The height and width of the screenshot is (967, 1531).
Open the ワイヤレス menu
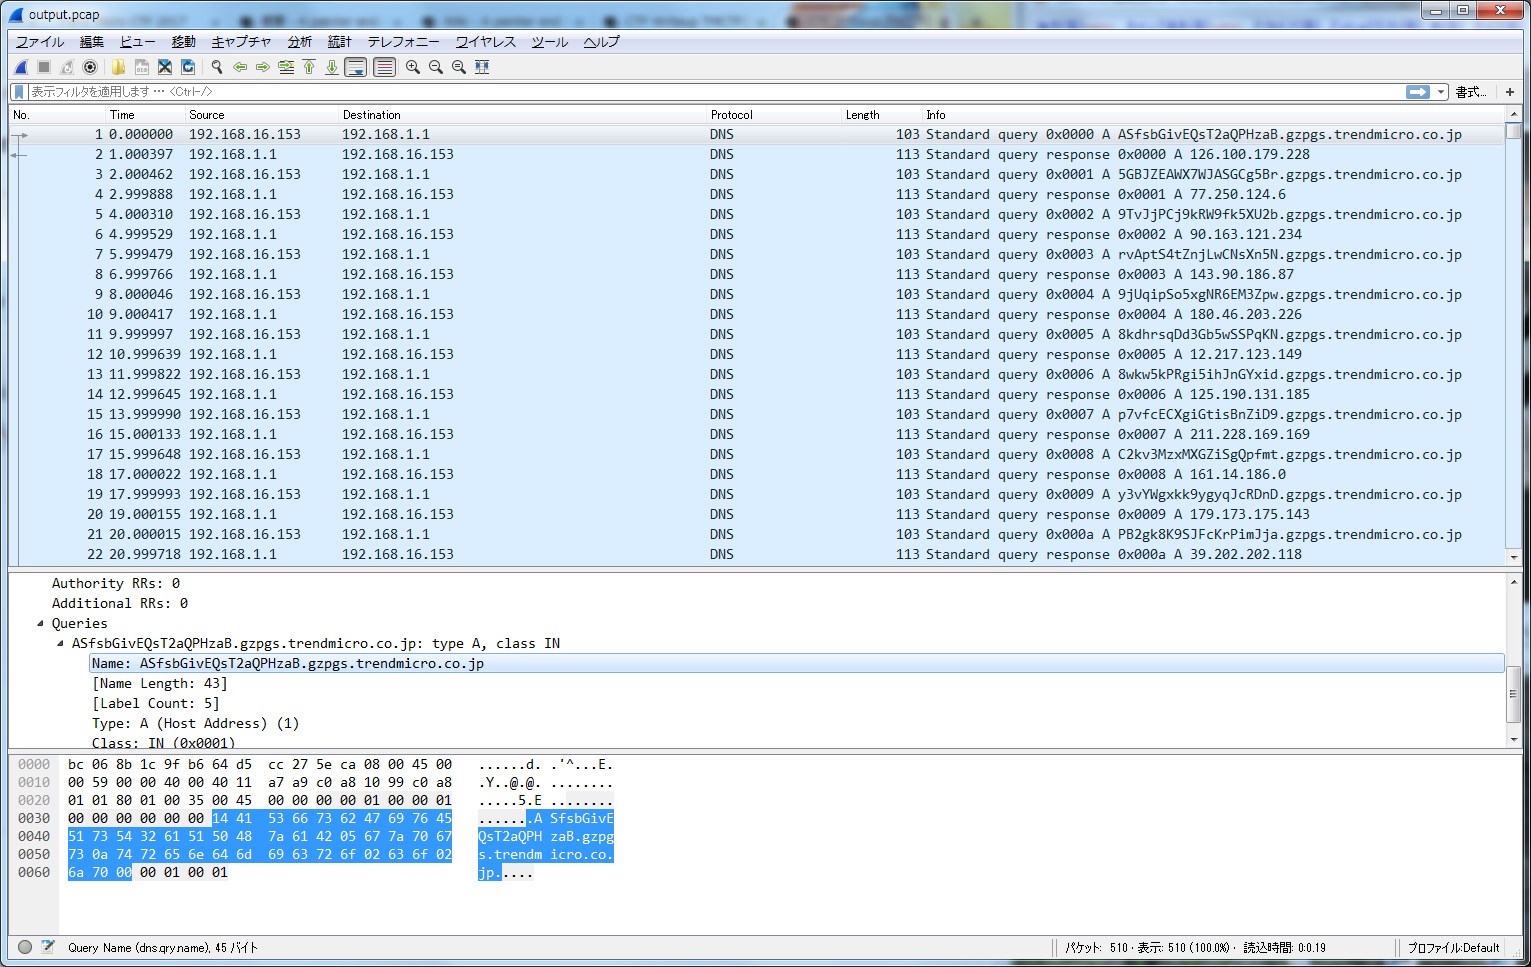click(485, 41)
